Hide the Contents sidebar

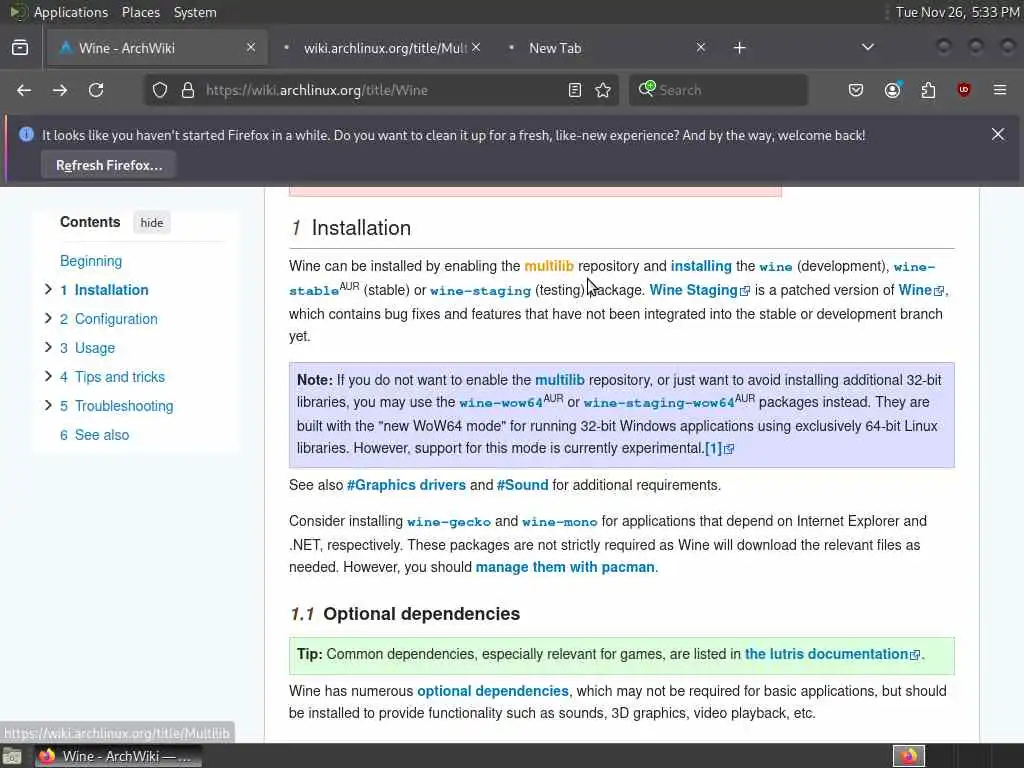[x=152, y=223]
